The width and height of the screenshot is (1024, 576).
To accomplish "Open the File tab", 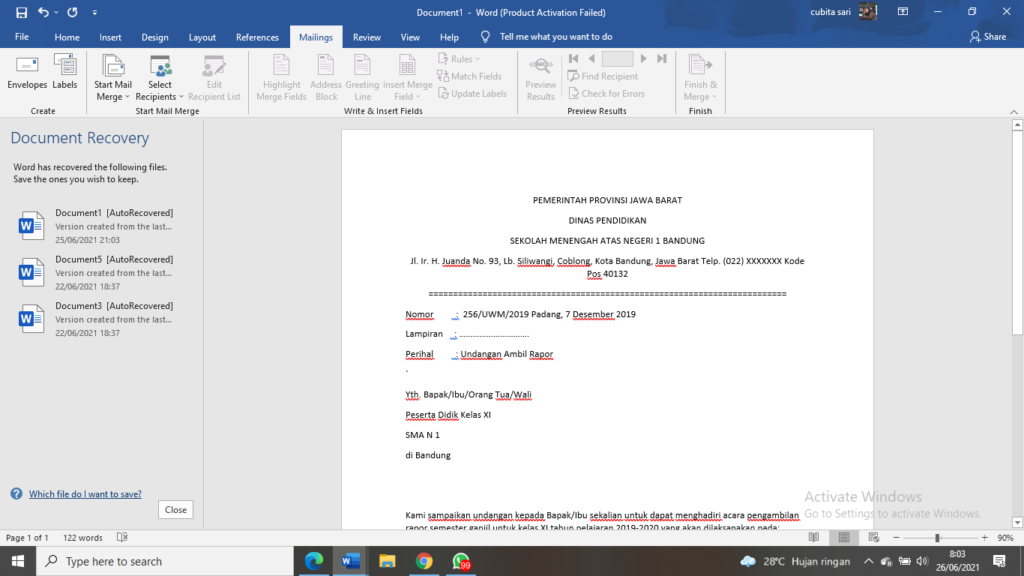I will click(22, 37).
